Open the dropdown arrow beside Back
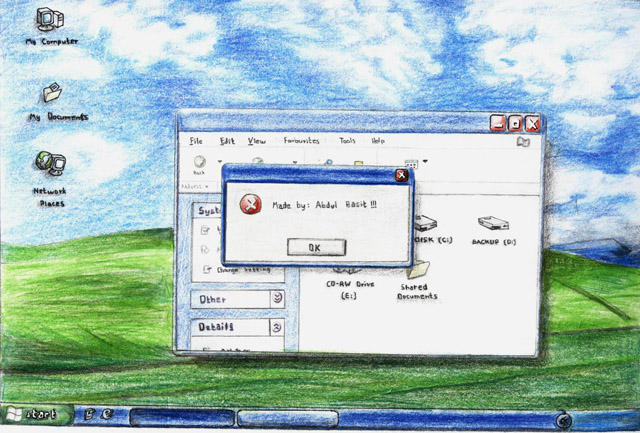The image size is (640, 433). tap(220, 162)
